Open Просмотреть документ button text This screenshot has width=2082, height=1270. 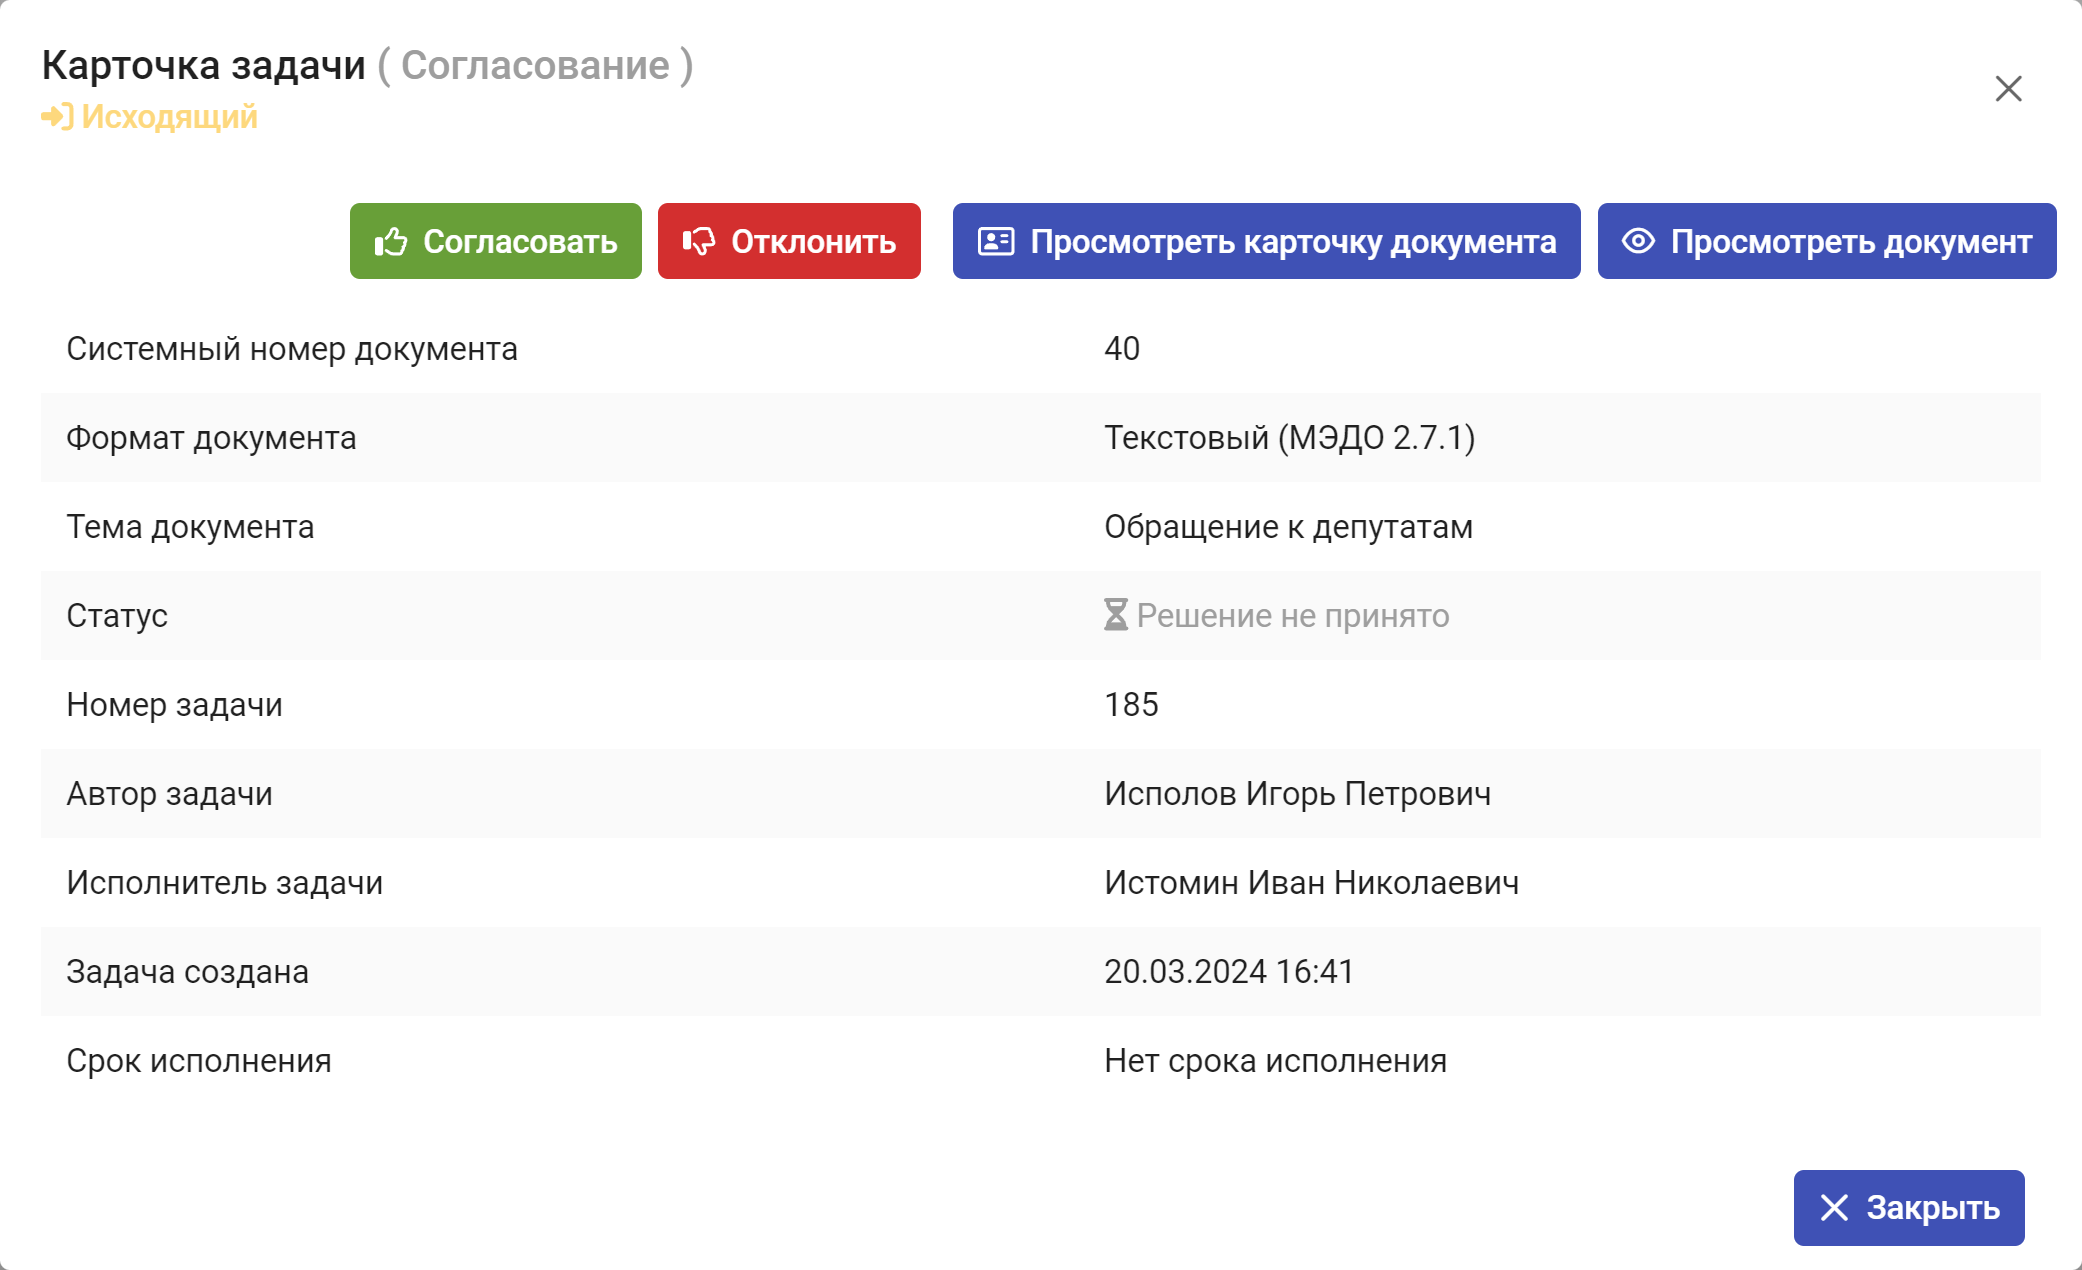(x=1851, y=241)
